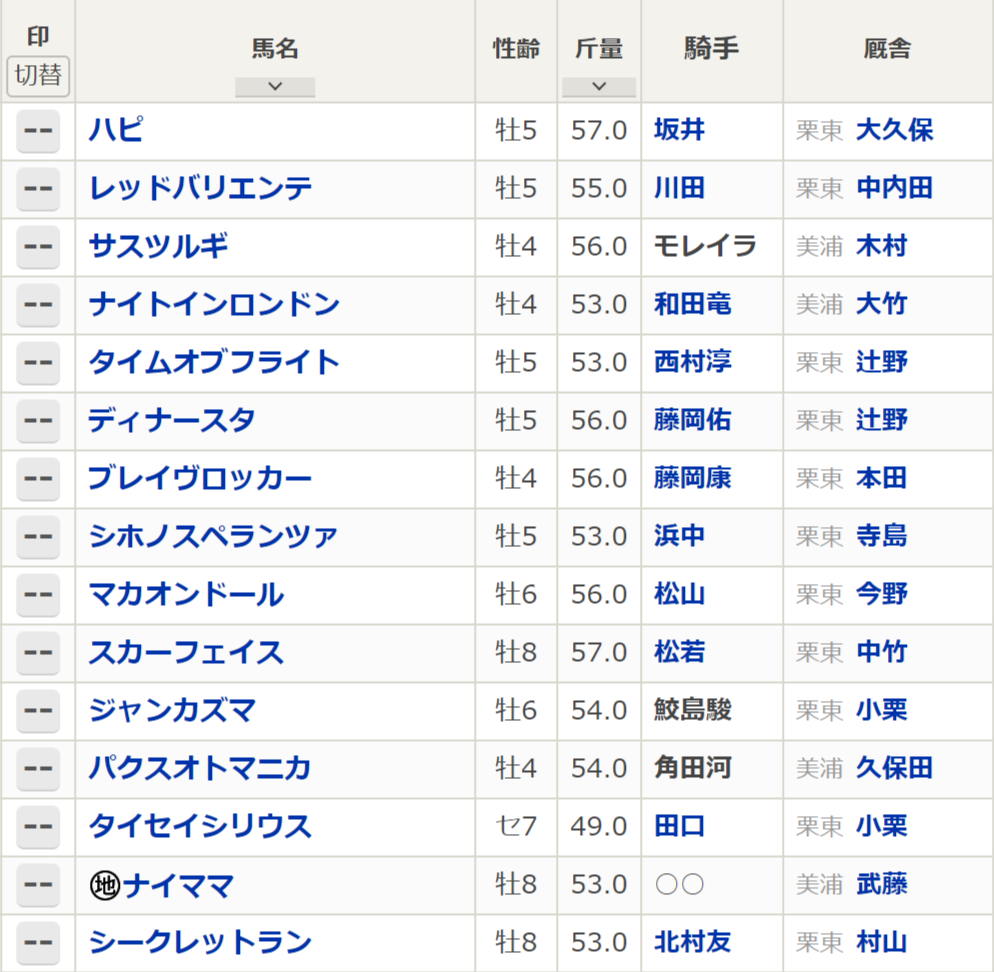Open trainer 大久保 stable link

click(x=894, y=131)
